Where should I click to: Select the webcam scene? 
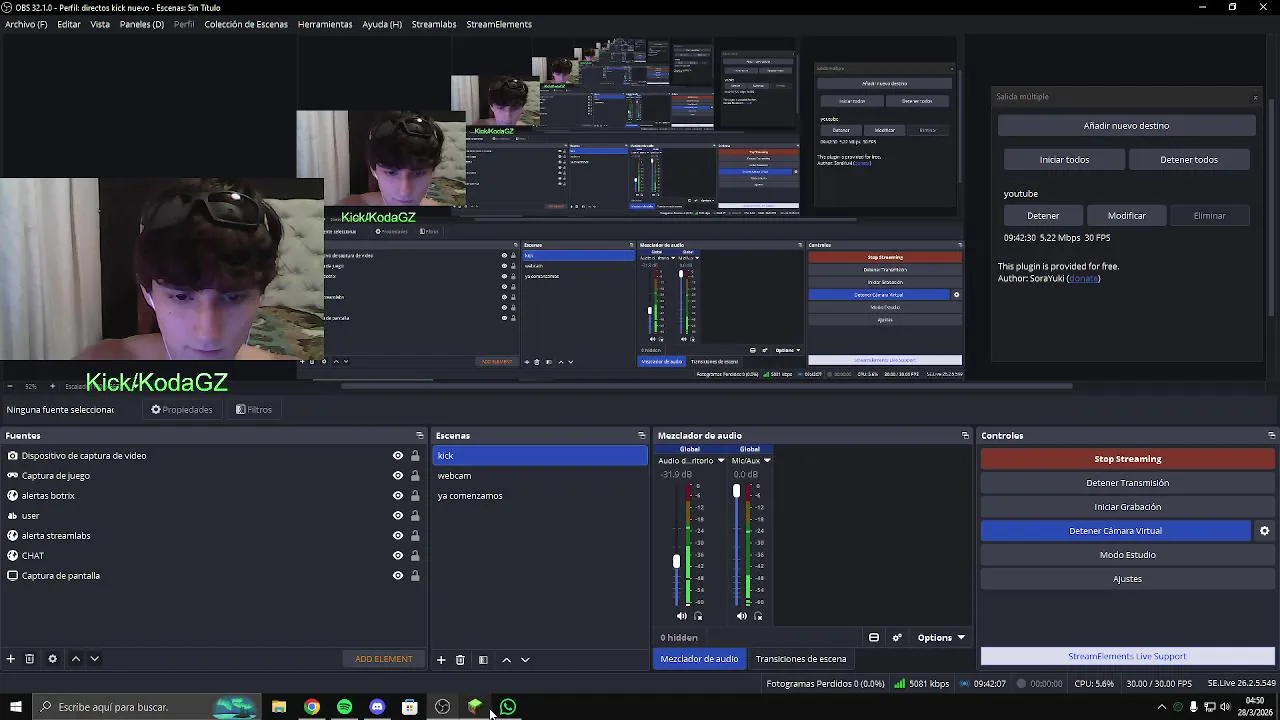click(540, 476)
